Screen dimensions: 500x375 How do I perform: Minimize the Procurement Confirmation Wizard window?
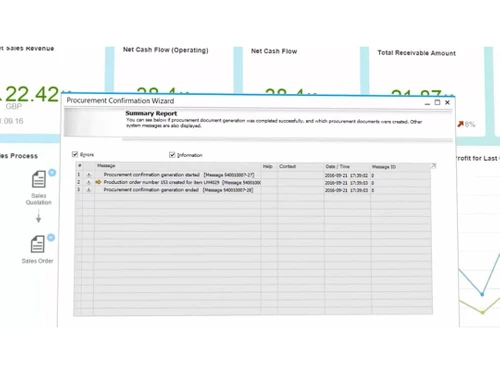point(427,103)
